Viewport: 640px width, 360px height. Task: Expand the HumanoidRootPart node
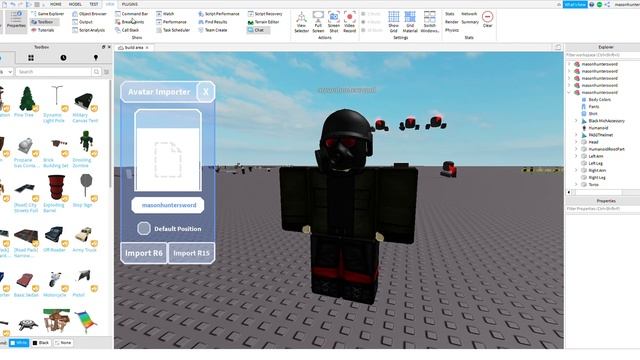click(576, 149)
